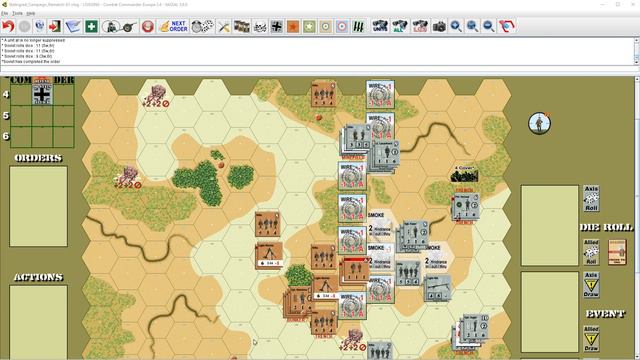Click the Axis cross counter on track row 4
Image resolution: width=640 pixels, height=360 pixels.
click(x=42, y=95)
